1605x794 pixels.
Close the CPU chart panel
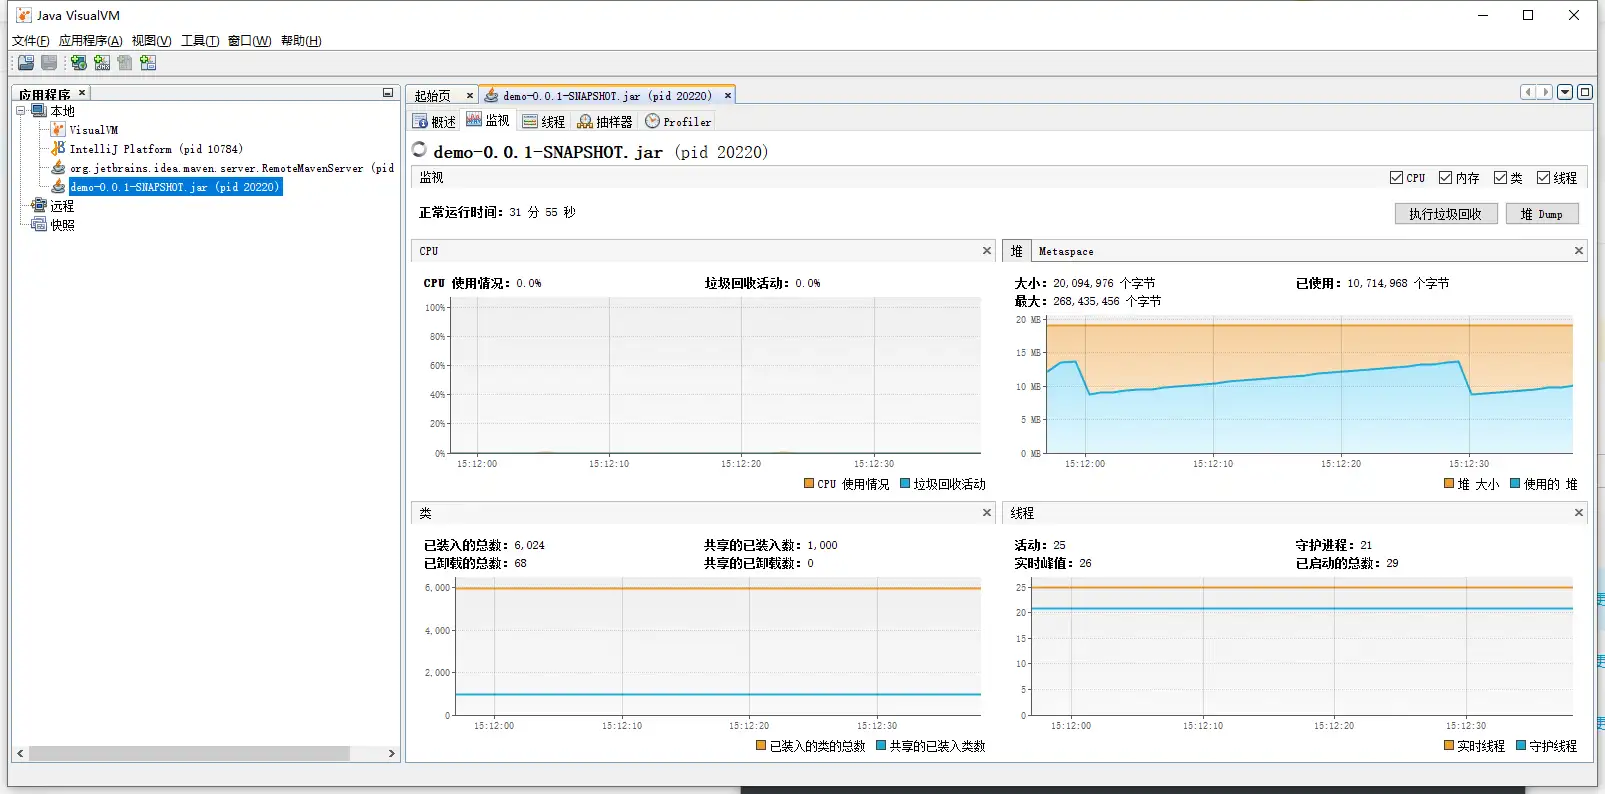tap(986, 251)
